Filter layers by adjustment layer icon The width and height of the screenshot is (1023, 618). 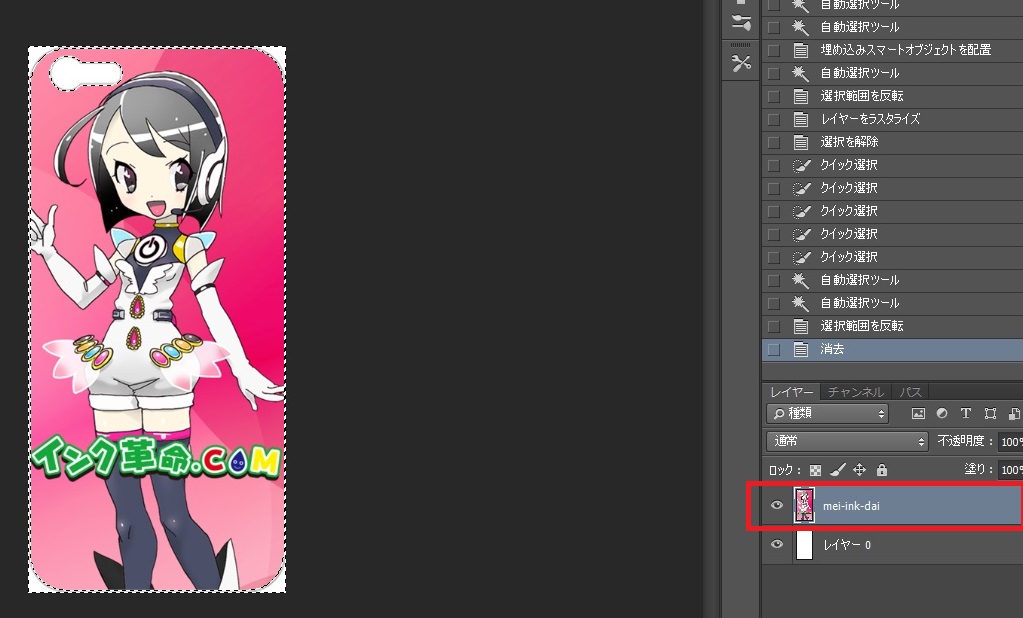click(941, 413)
